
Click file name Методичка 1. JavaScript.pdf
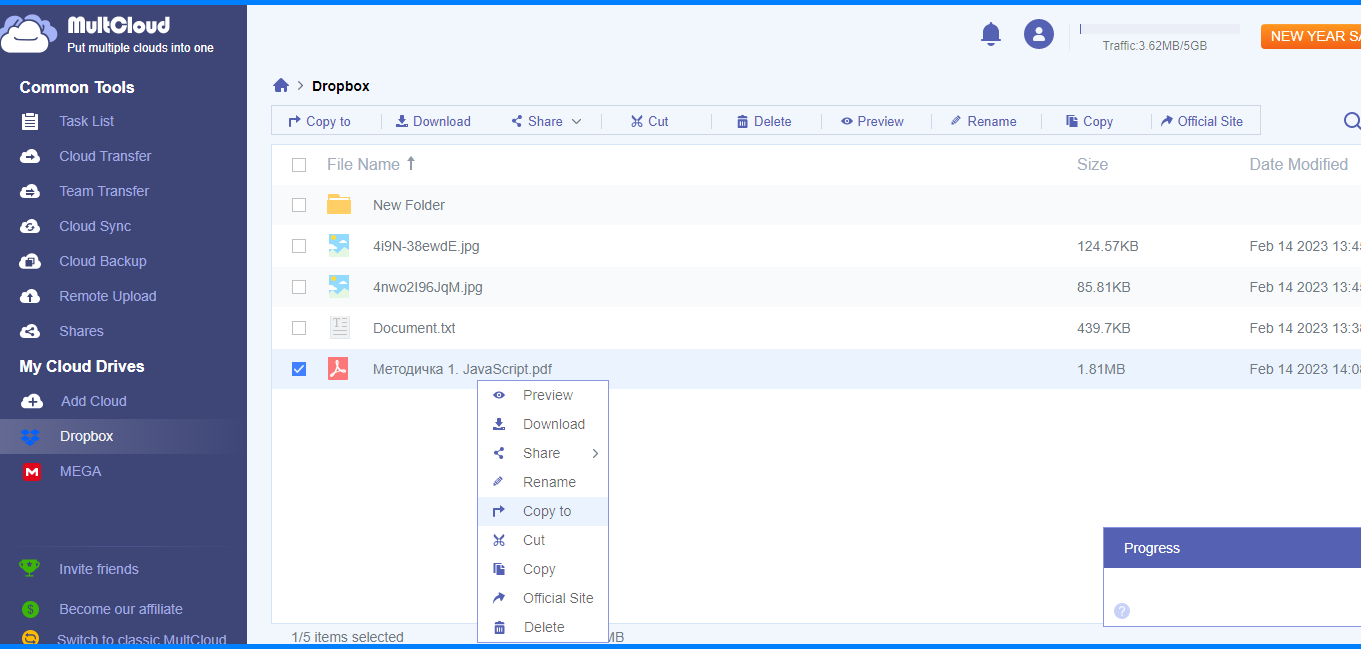(x=462, y=369)
